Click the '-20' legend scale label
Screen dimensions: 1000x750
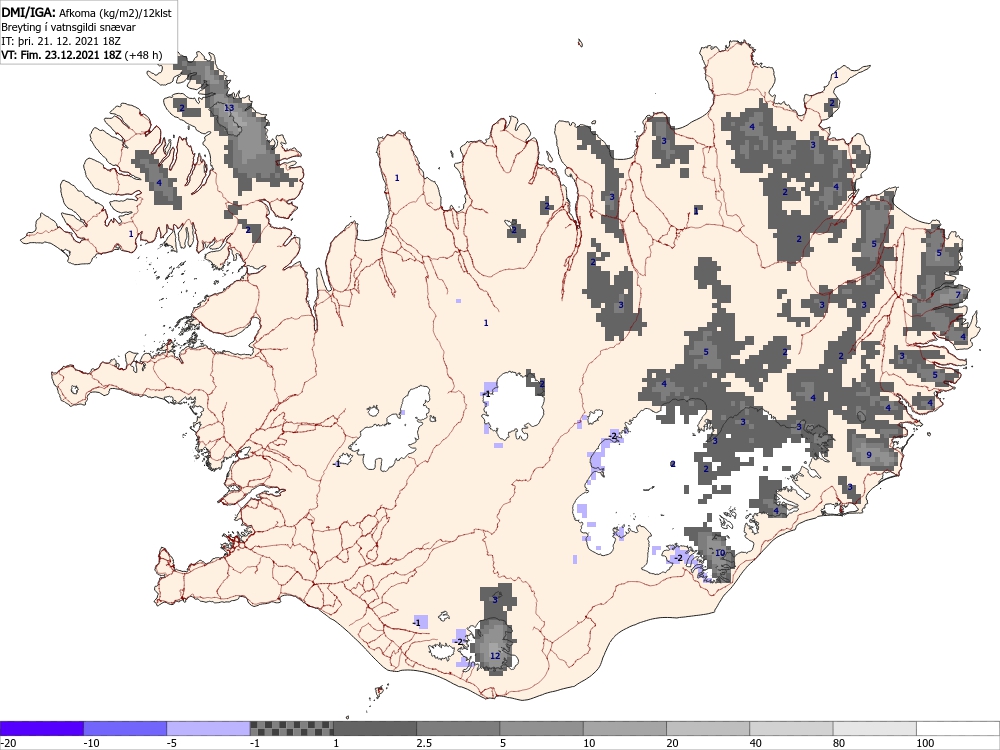point(8,743)
